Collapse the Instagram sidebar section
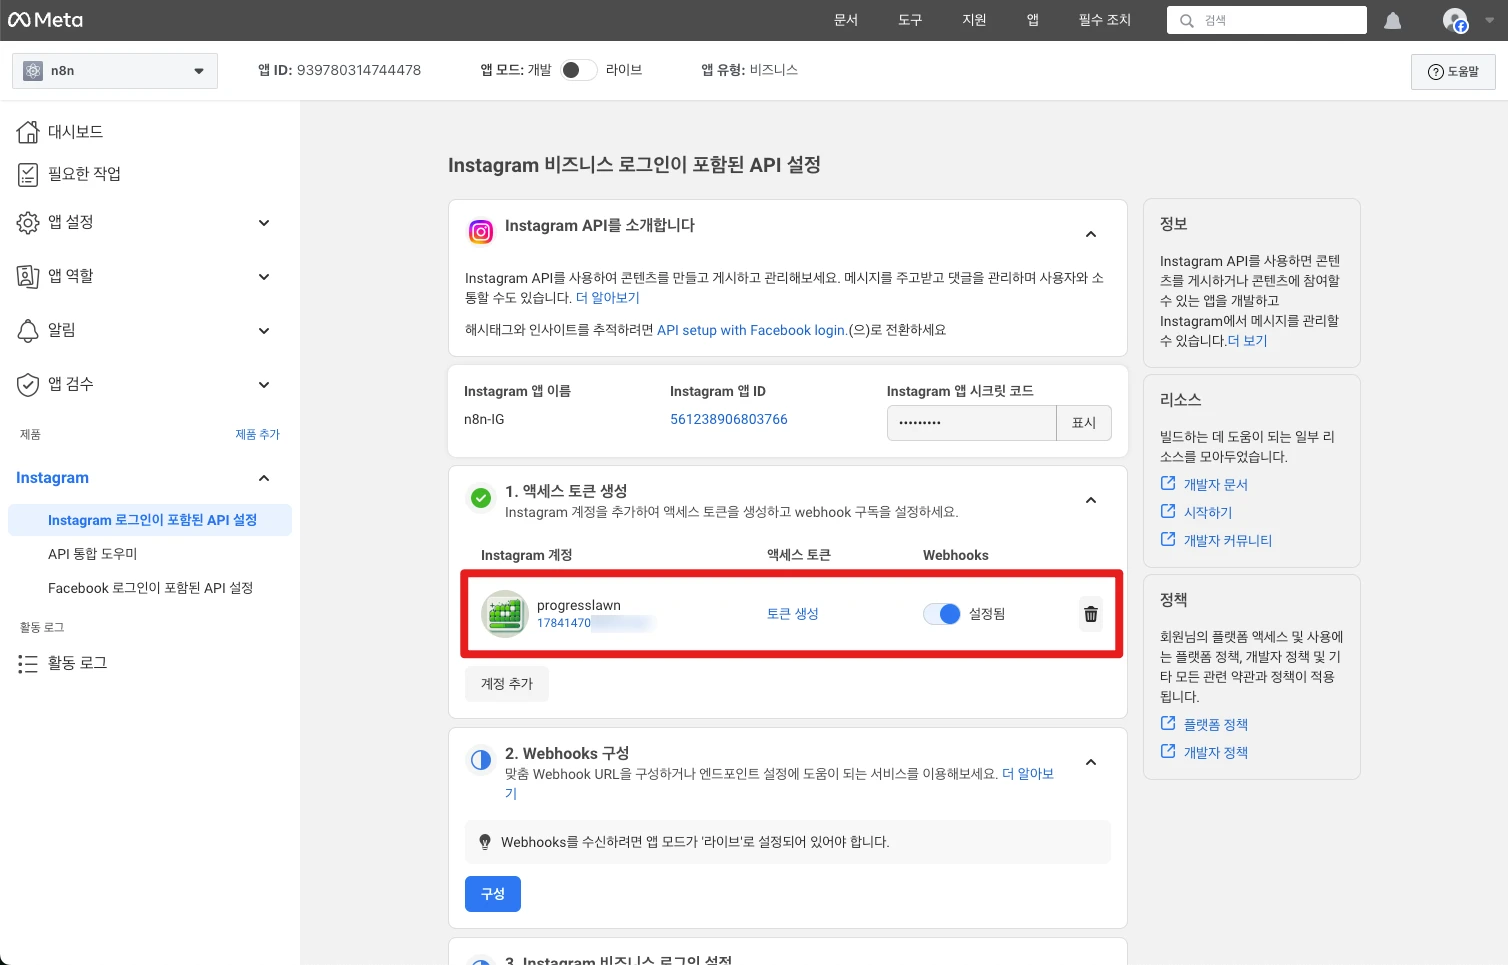The width and height of the screenshot is (1508, 965). (264, 479)
